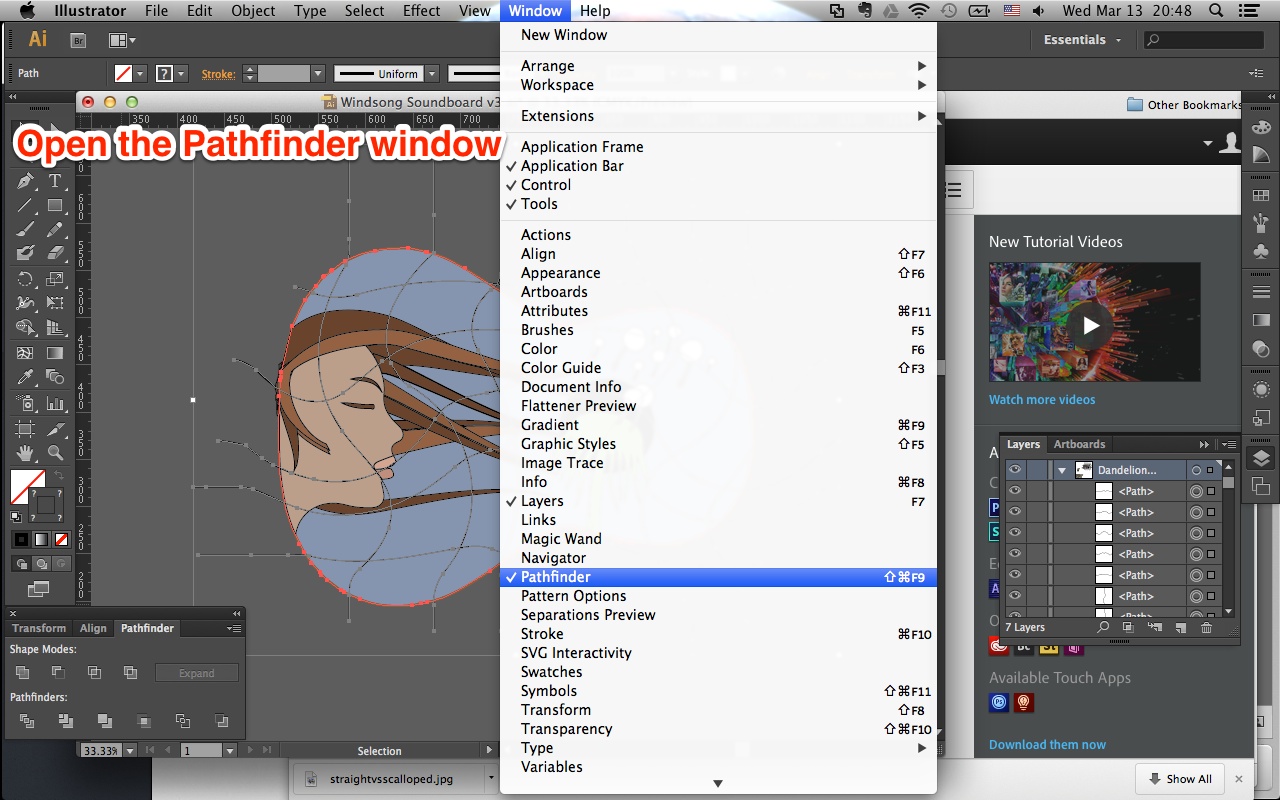Hide the Dandelion layer eye icon
Image resolution: width=1280 pixels, height=800 pixels.
(1015, 470)
